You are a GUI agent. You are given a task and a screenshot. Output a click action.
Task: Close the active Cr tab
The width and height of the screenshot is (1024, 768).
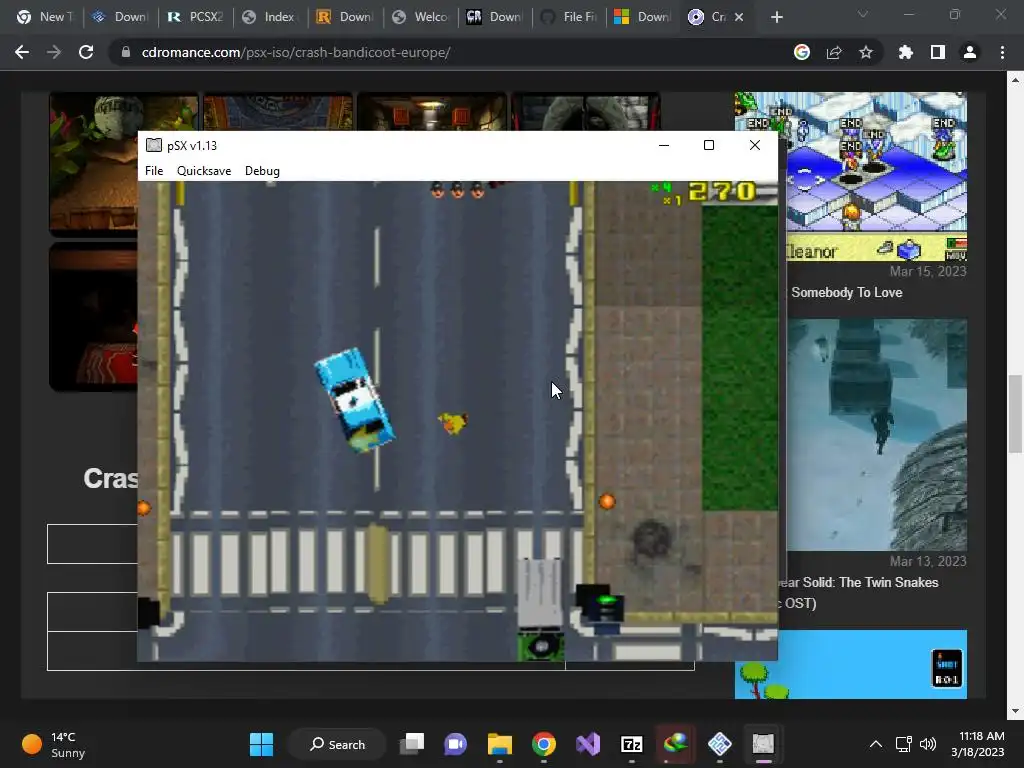pos(739,17)
